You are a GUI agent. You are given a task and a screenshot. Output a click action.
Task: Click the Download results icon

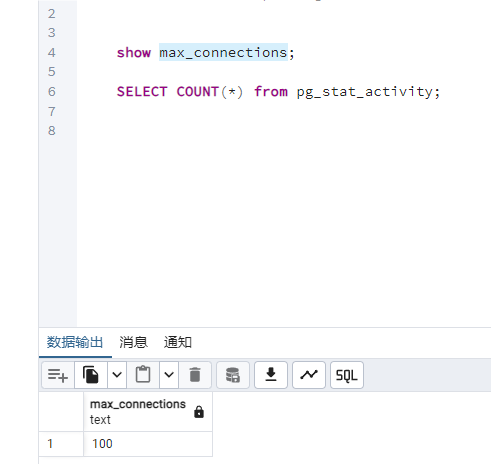(x=271, y=375)
